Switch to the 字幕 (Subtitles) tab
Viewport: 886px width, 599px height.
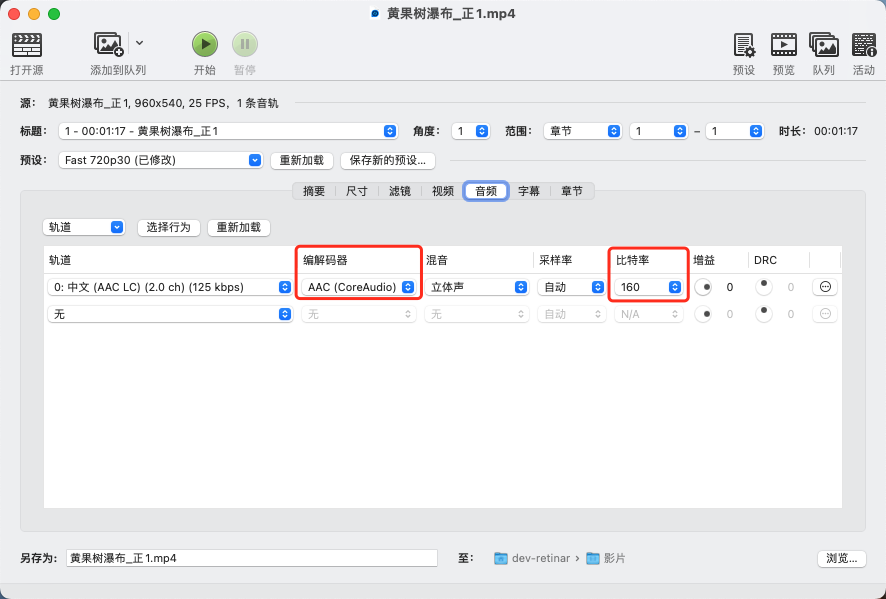(528, 191)
